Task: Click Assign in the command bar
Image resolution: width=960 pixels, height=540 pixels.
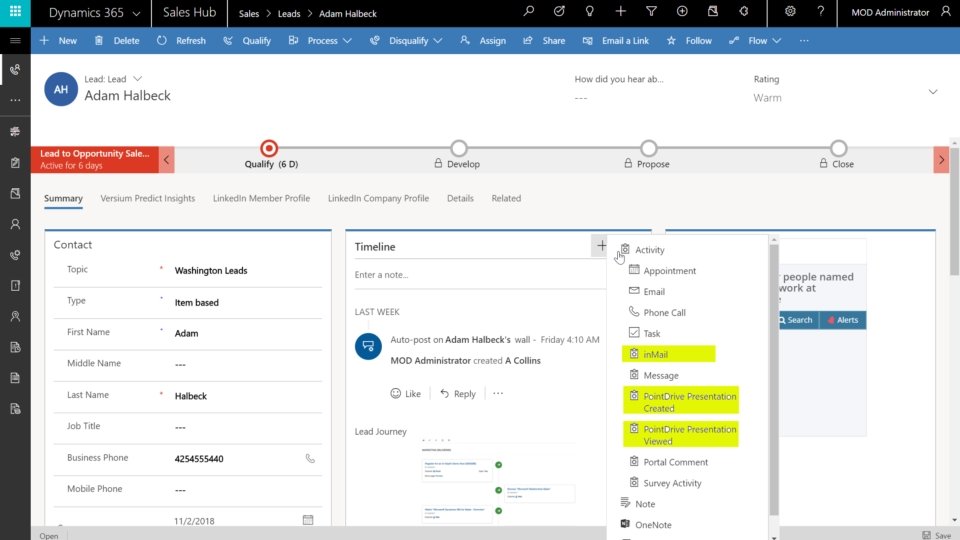Action: pos(484,40)
